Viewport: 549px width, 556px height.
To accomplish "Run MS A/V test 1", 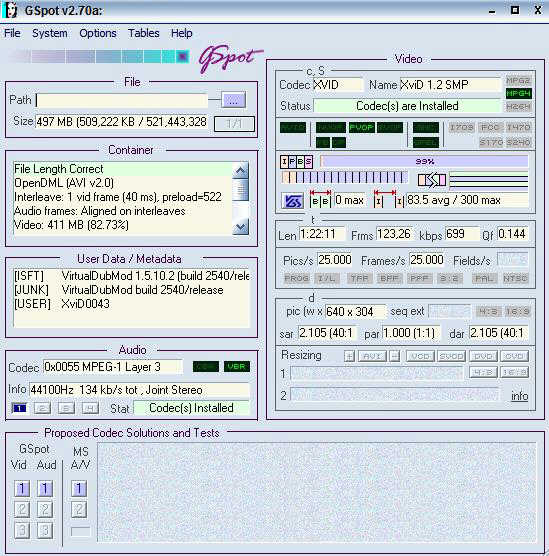I will pyautogui.click(x=79, y=488).
